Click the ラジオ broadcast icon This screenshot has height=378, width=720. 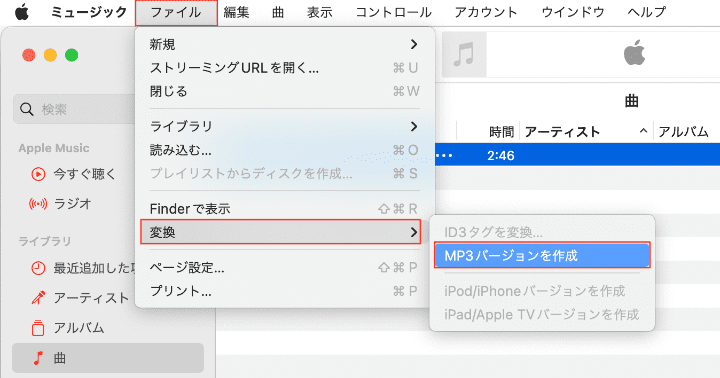click(38, 203)
